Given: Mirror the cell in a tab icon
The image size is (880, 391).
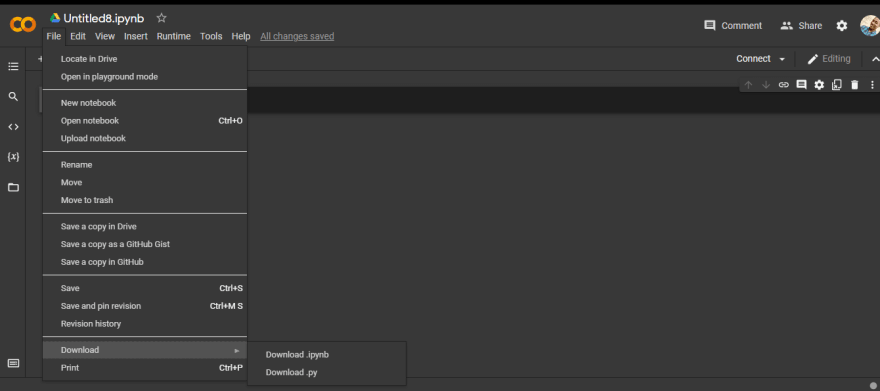Looking at the screenshot, I should click(837, 85).
